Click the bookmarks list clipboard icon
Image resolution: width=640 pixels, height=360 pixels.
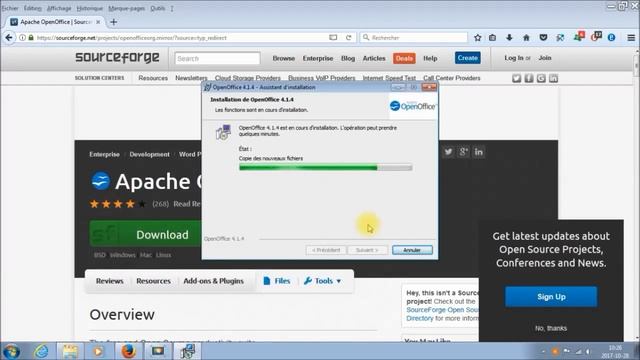493,38
